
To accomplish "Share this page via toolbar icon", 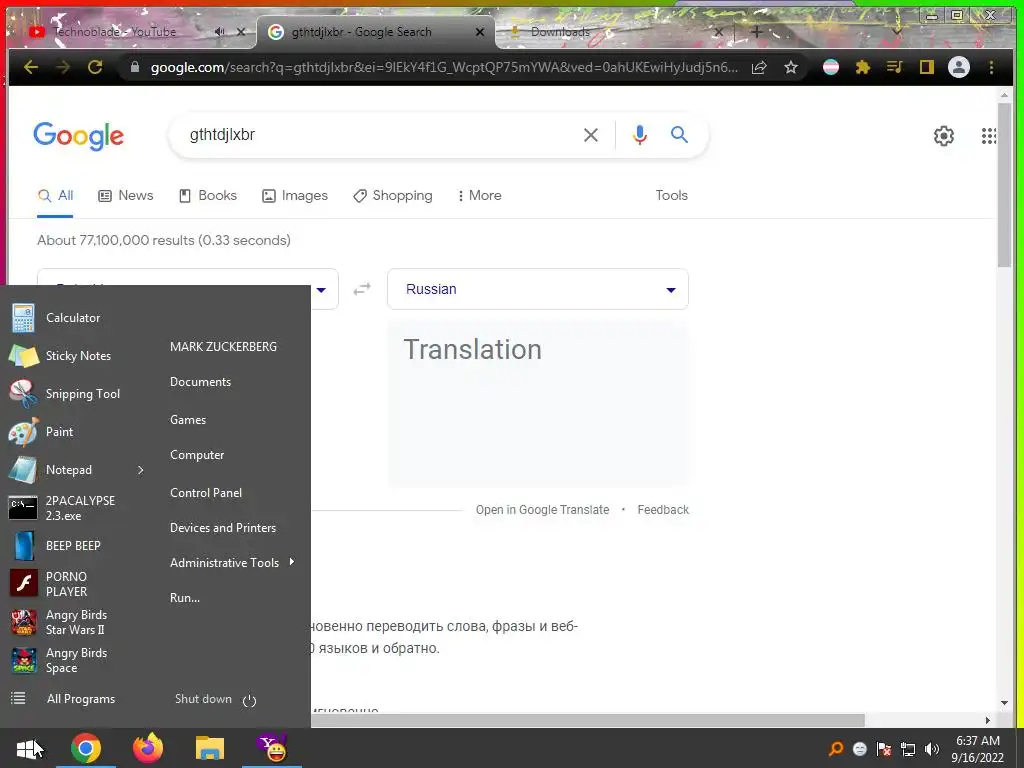I will pyautogui.click(x=759, y=67).
